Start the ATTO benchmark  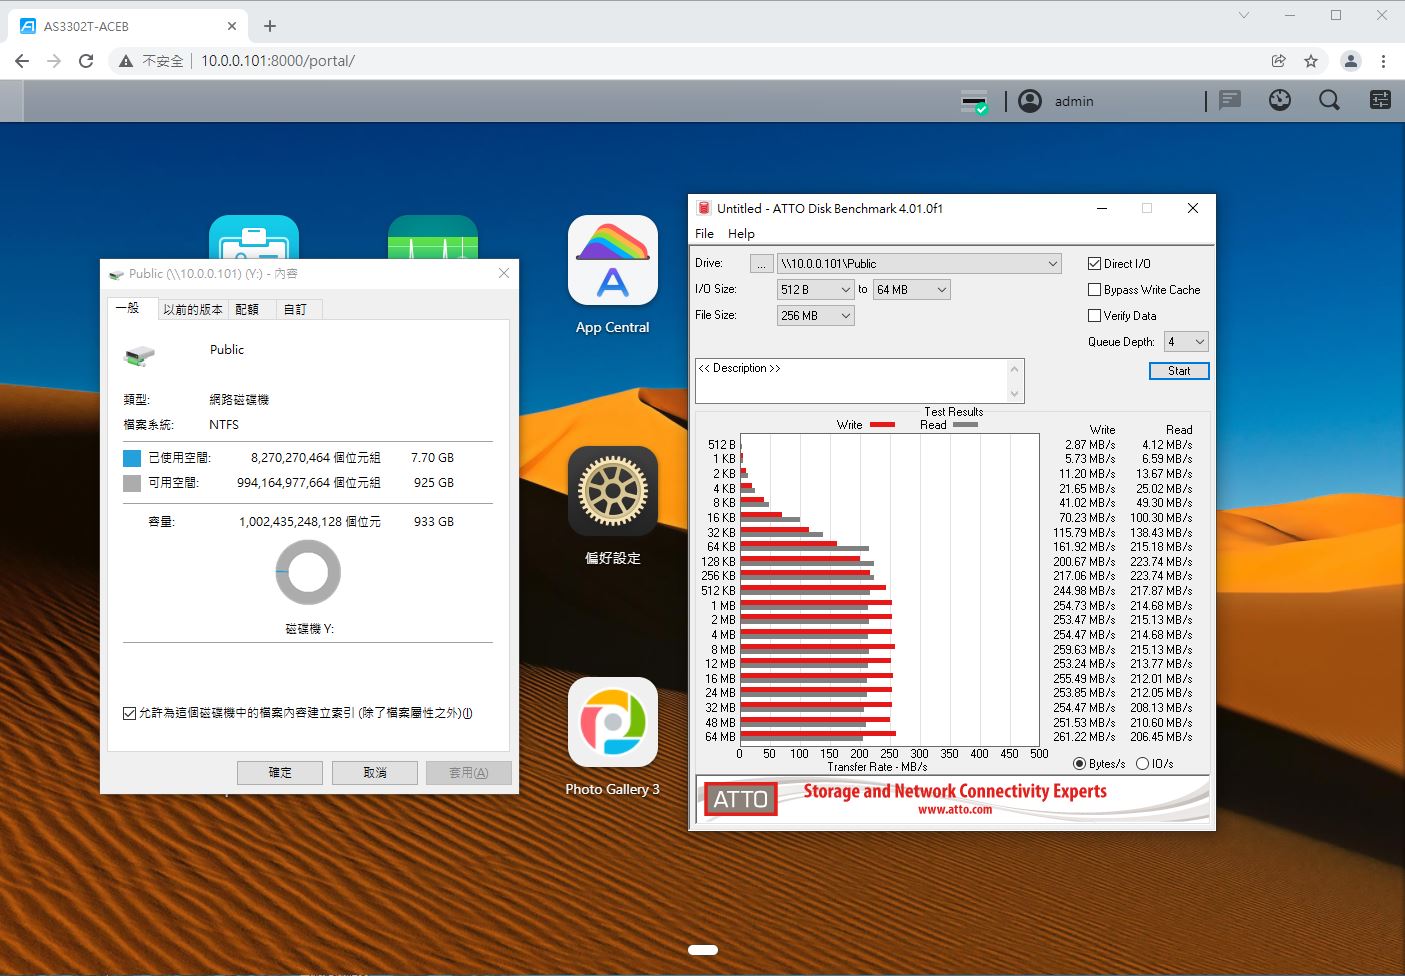[x=1179, y=371]
